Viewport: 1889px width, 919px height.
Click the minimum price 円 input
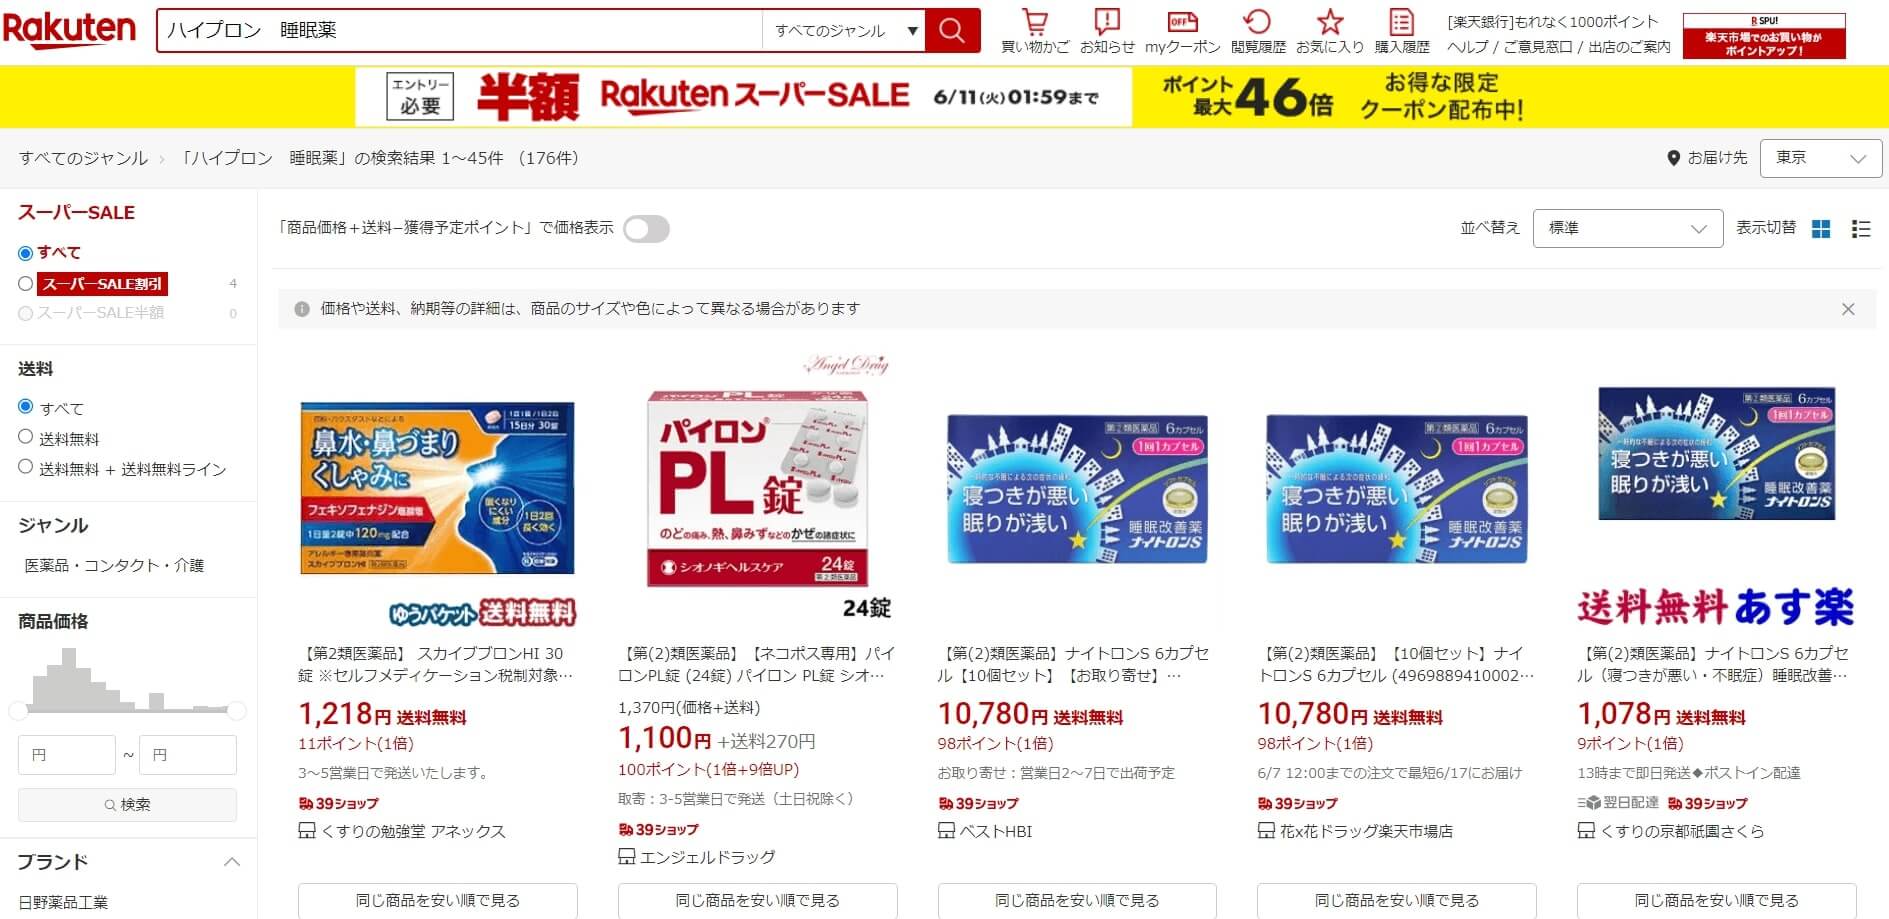tap(67, 755)
